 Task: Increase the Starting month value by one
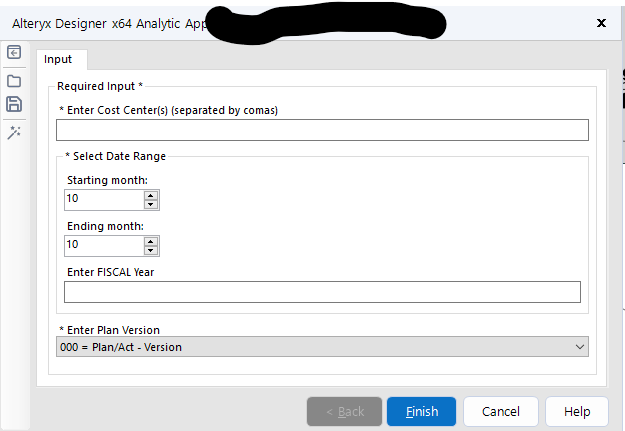click(151, 194)
